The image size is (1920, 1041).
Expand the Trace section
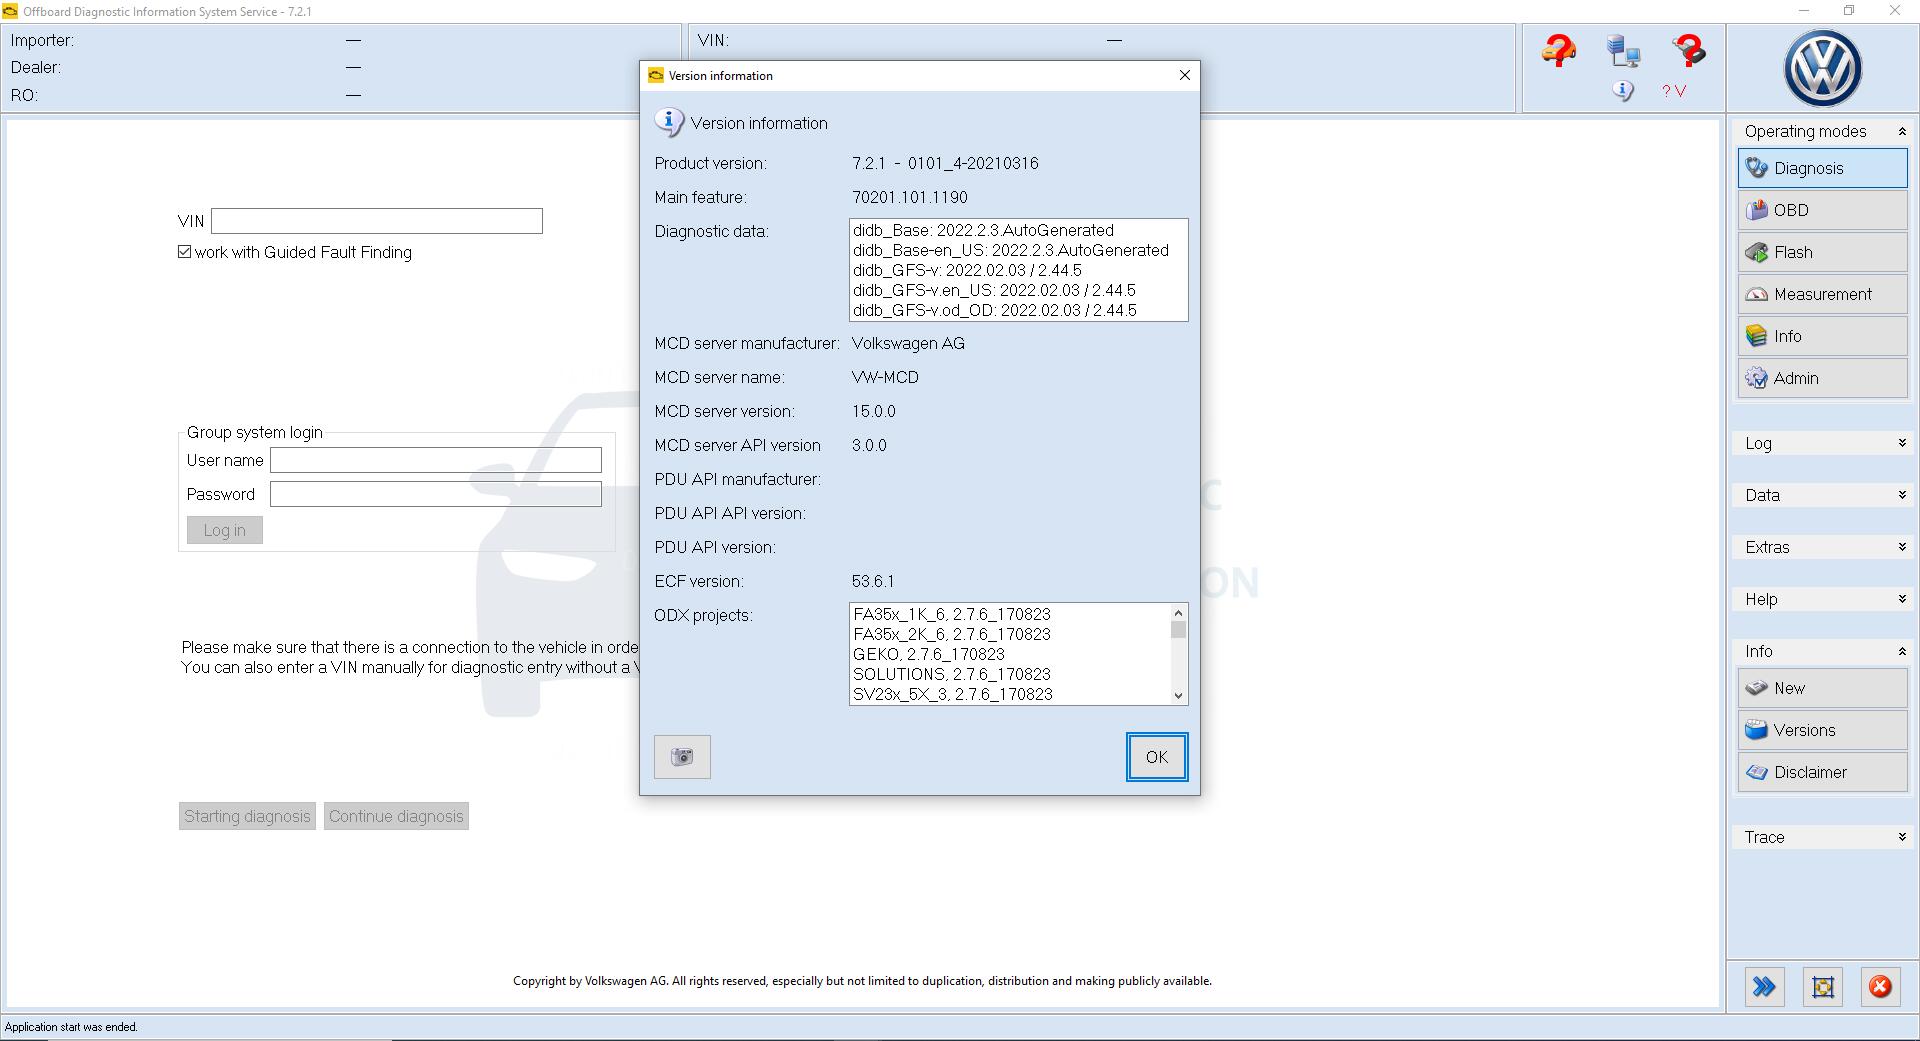[1902, 837]
